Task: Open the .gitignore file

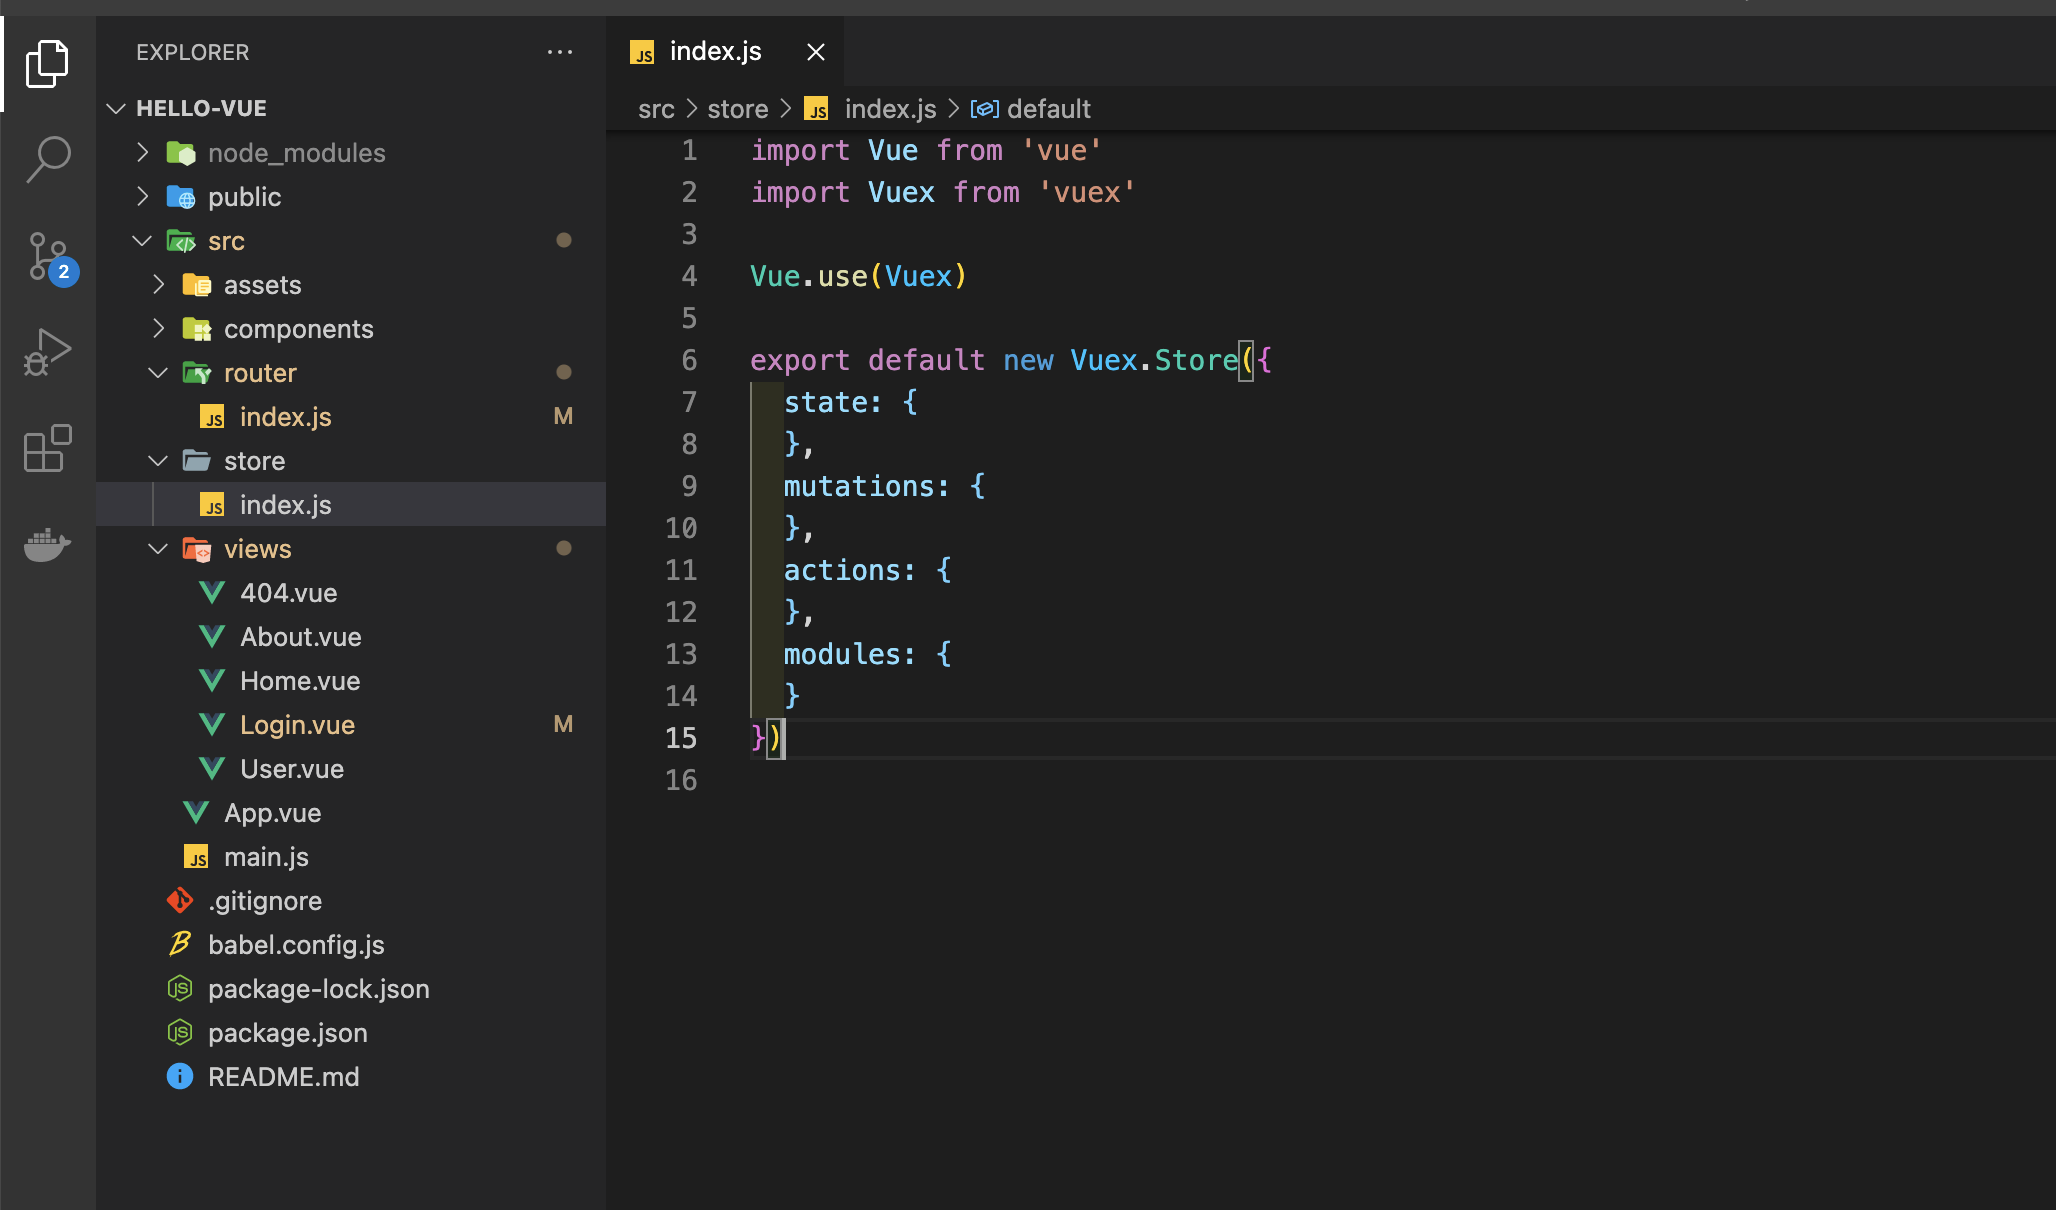Action: (x=351, y=900)
